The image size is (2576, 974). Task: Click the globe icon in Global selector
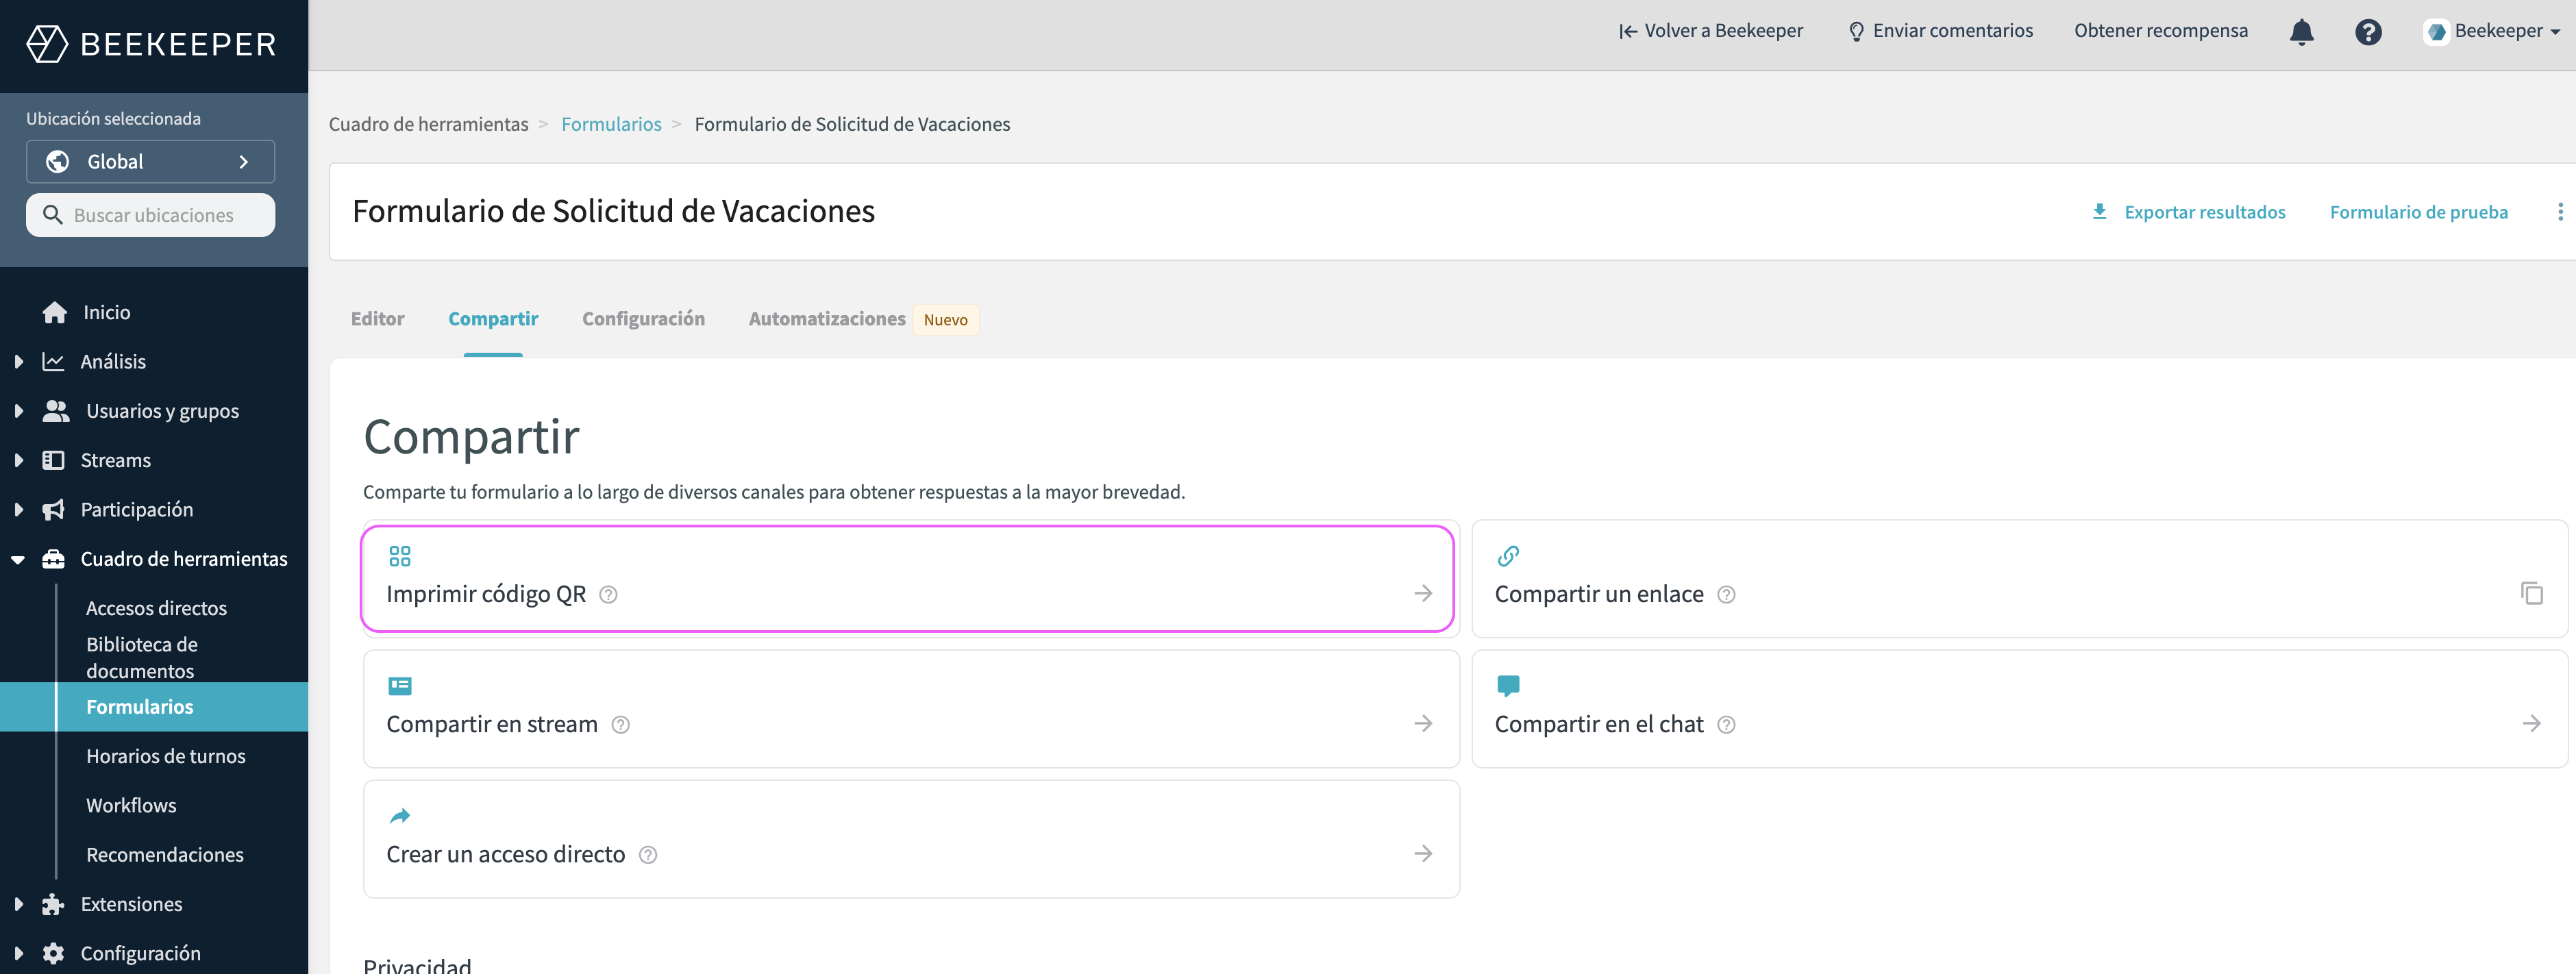tap(58, 162)
